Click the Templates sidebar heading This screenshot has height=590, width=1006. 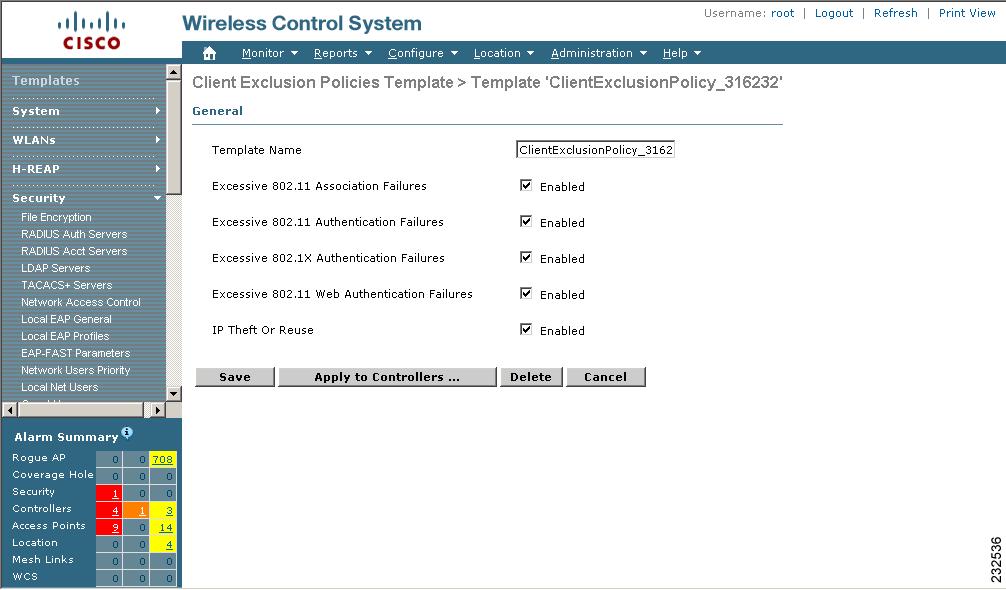click(x=46, y=81)
